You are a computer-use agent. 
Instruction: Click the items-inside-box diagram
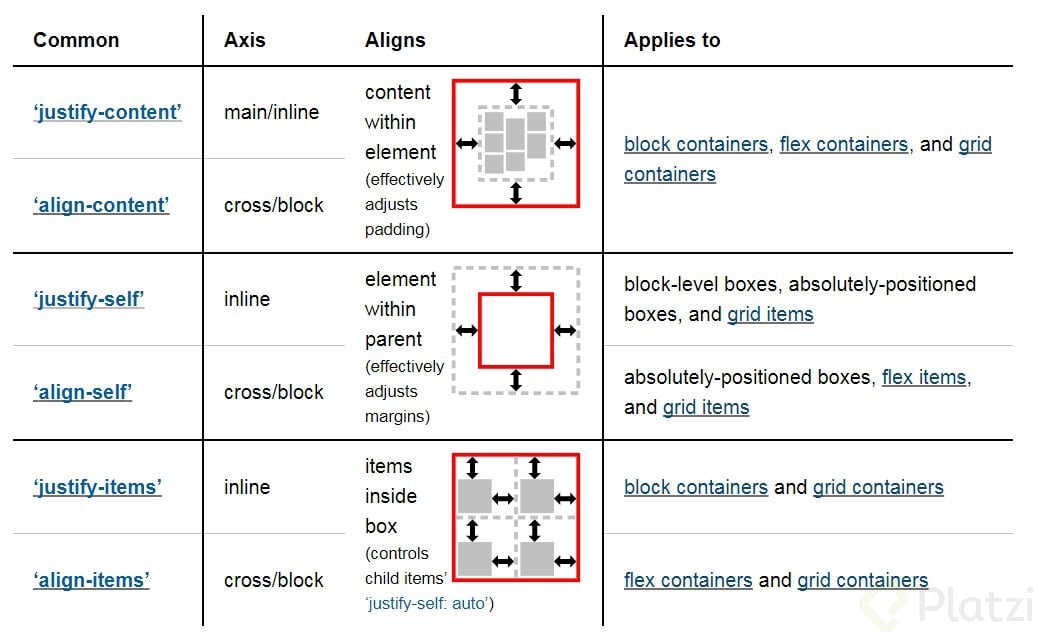coord(516,517)
